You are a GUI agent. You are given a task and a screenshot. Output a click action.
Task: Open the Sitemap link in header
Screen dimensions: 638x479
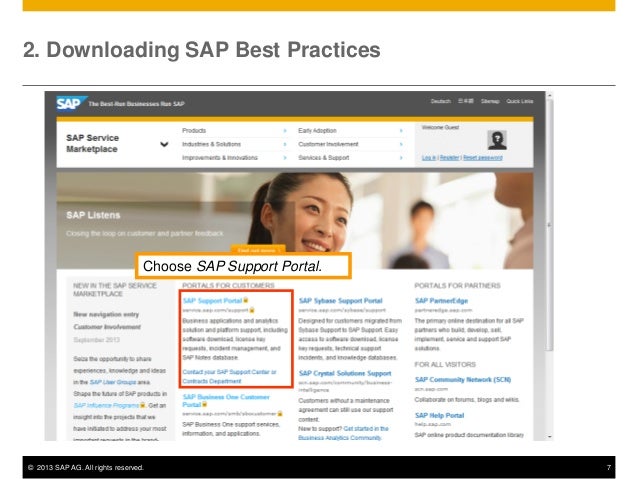click(490, 101)
